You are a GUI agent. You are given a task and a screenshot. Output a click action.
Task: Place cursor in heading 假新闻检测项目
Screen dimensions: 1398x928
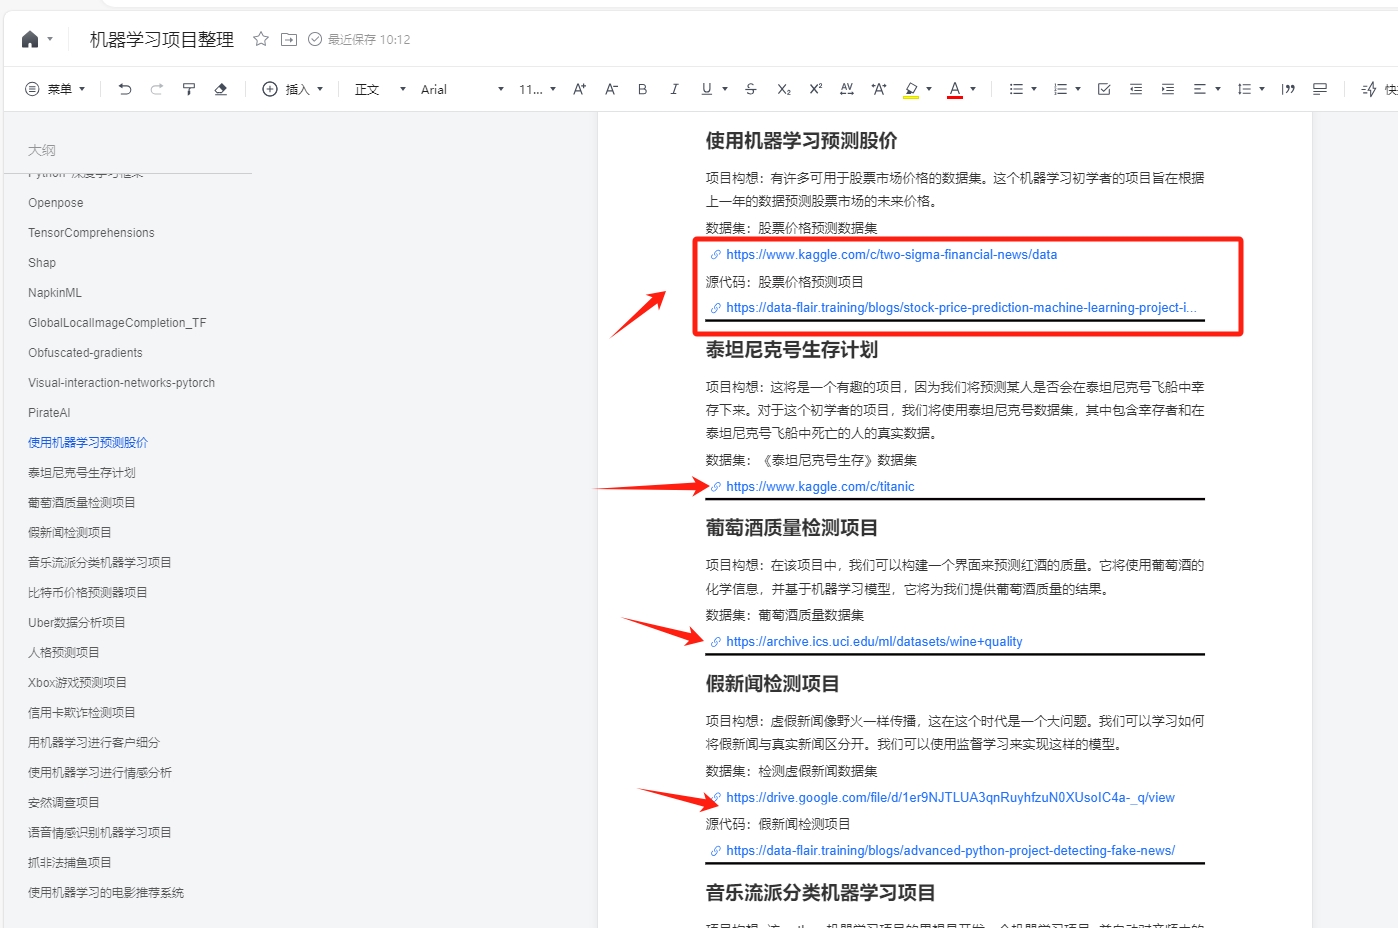pyautogui.click(x=772, y=684)
